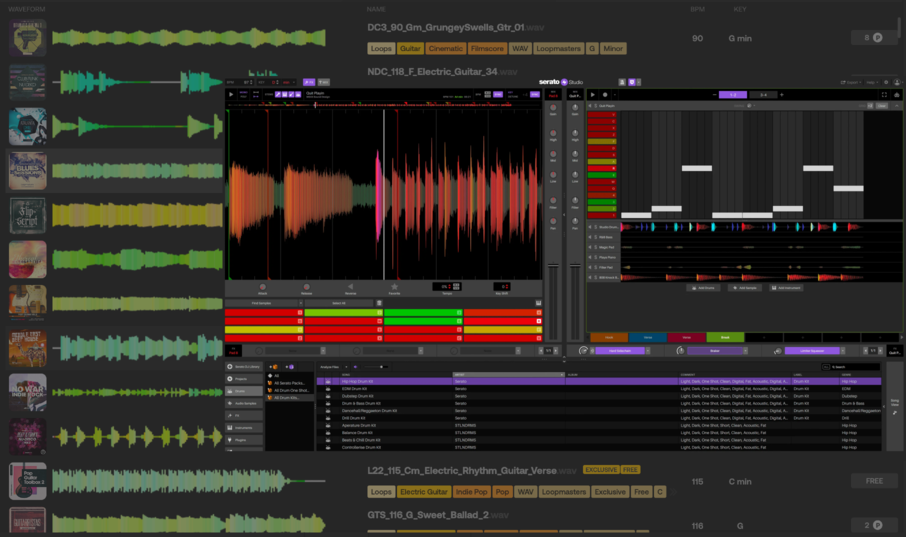Image resolution: width=906 pixels, height=537 pixels.
Task: Open the user account icon
Action: coord(895,82)
